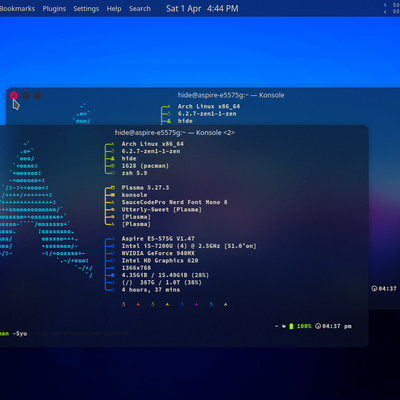Click the network speed indicator in top panel
The height and width of the screenshot is (400, 400).
click(392, 8)
